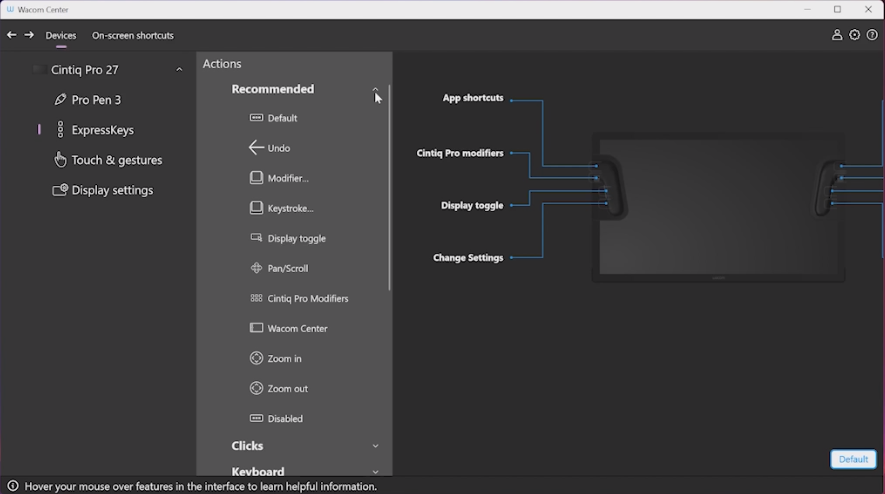The height and width of the screenshot is (494, 885).
Task: Click the Pan/Scroll cross icon
Action: pos(256,268)
